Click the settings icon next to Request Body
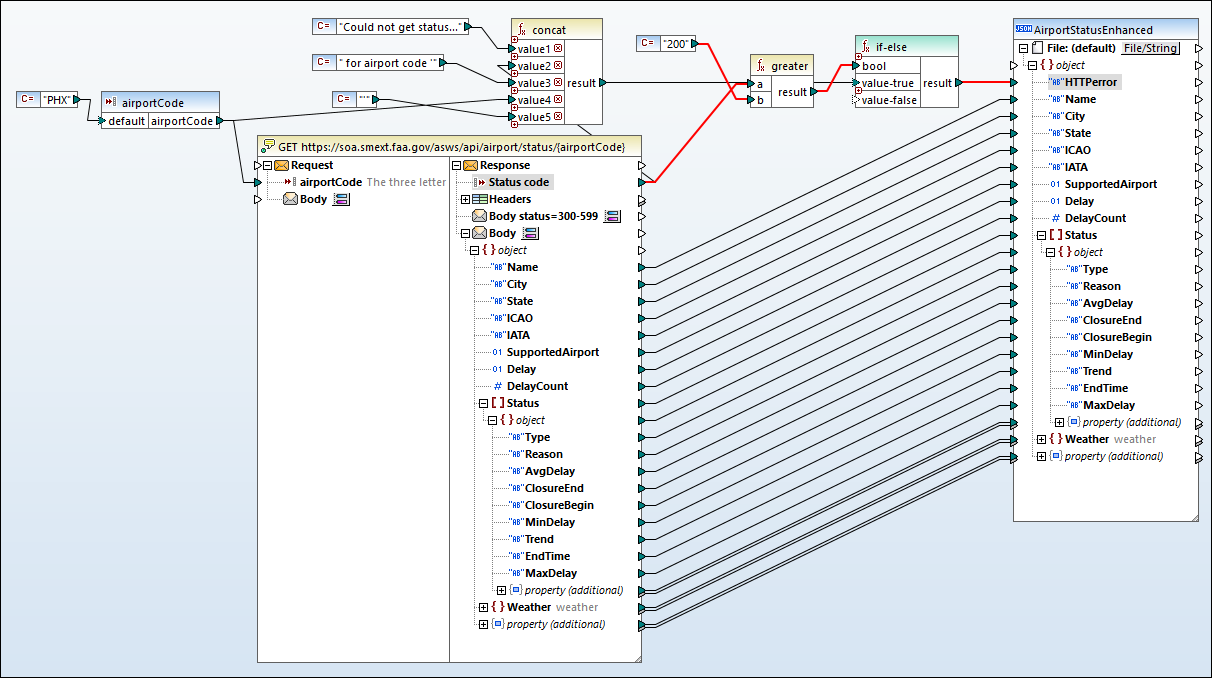This screenshot has width=1212, height=678. click(341, 199)
